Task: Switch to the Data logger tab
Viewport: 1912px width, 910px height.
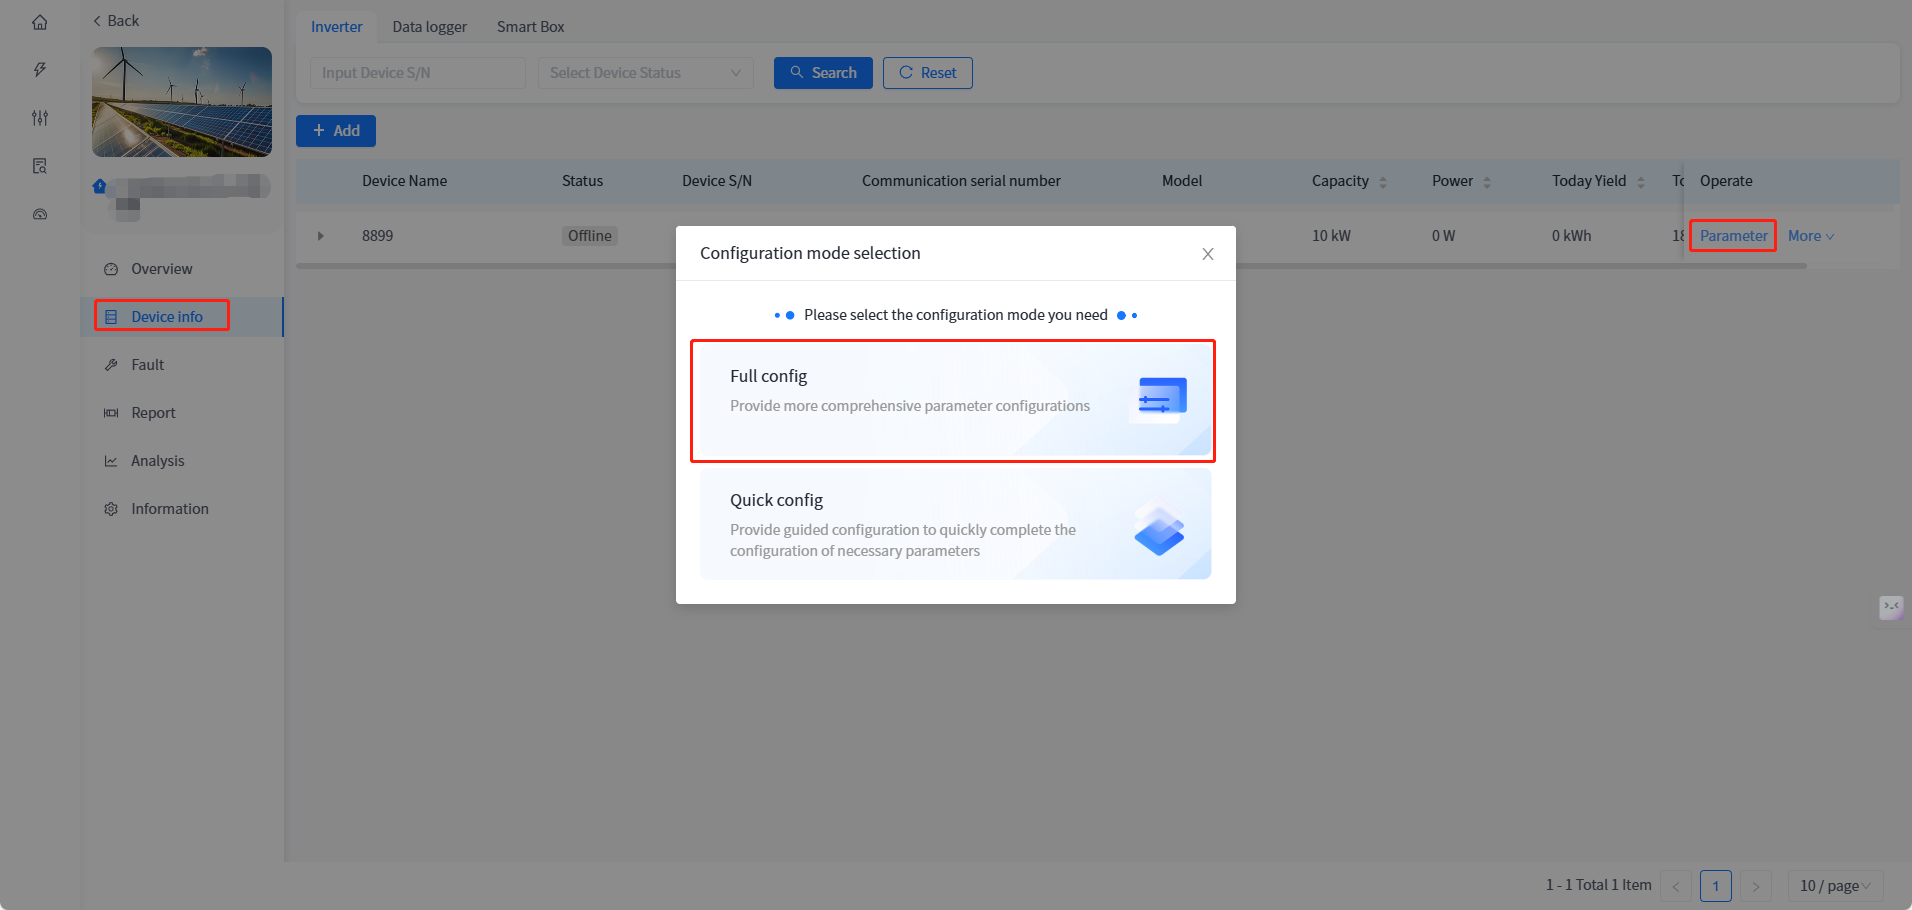Action: tap(429, 27)
